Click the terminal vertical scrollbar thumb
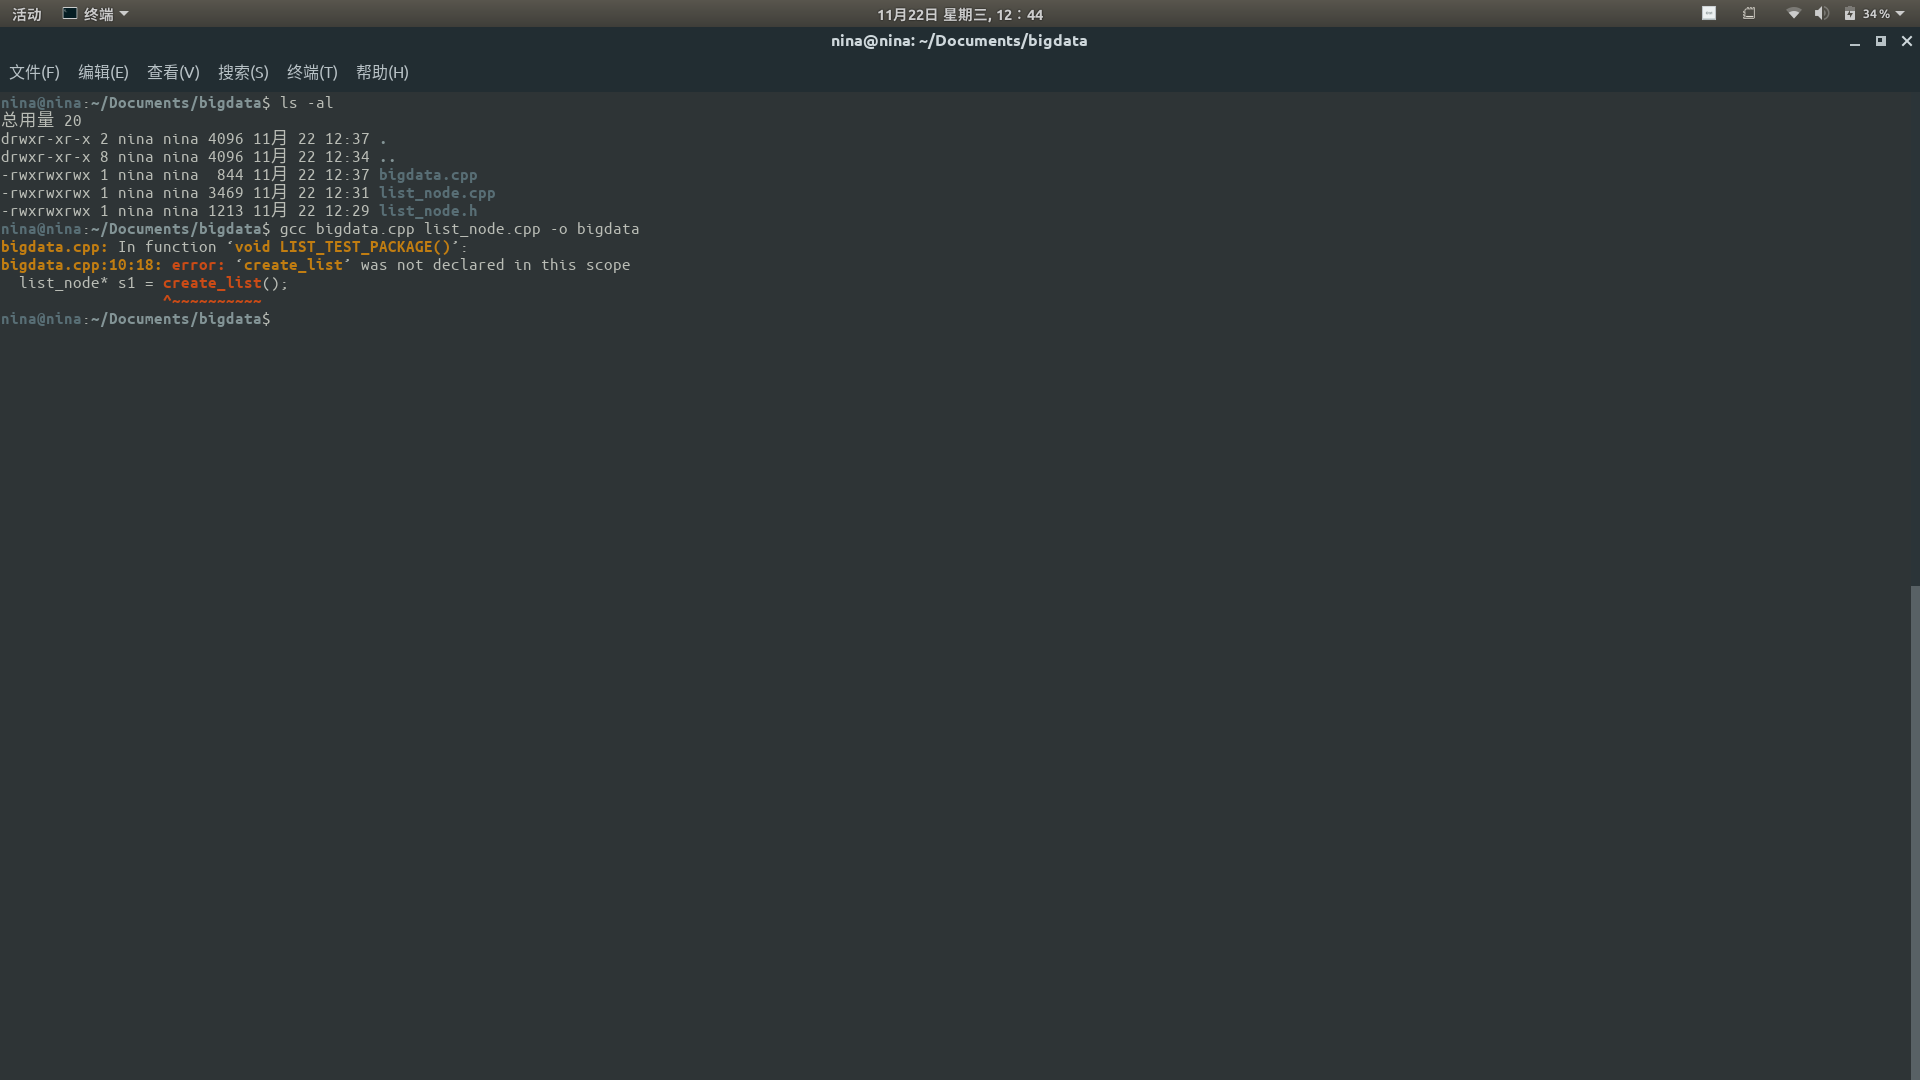Screen dimensions: 1920x1080 pyautogui.click(x=1914, y=832)
